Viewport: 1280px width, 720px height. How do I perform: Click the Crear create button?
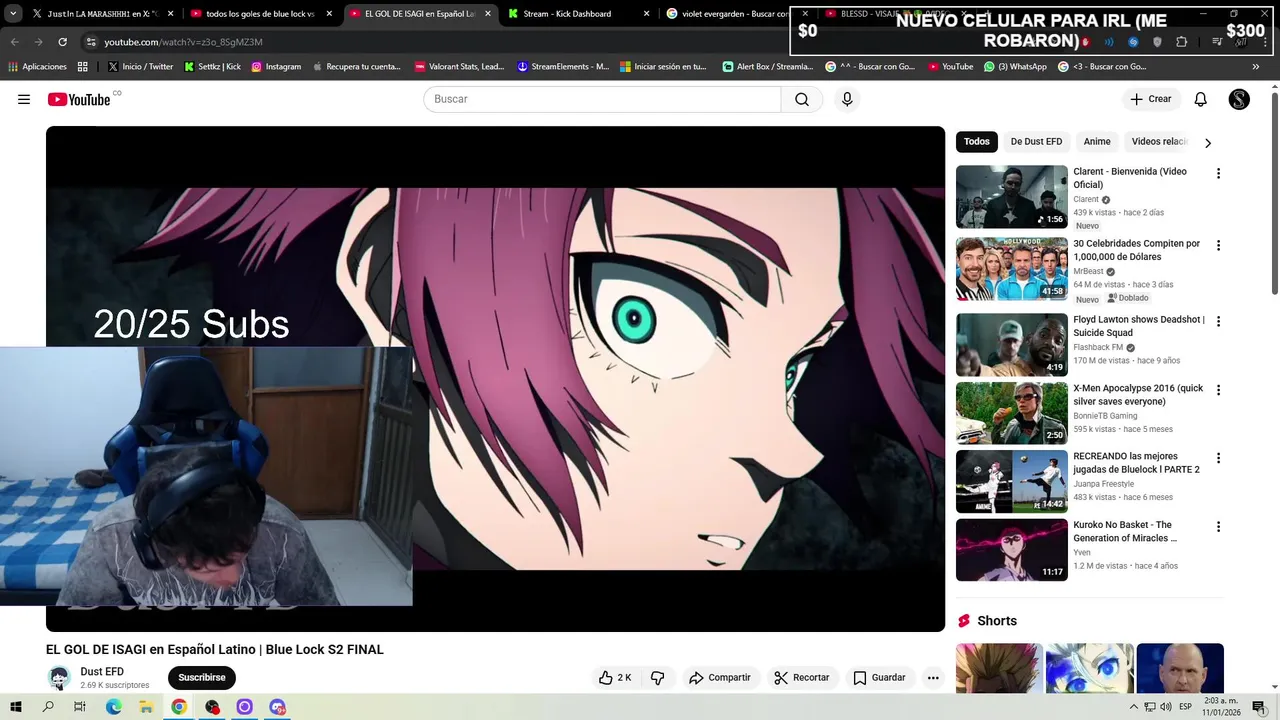1150,99
